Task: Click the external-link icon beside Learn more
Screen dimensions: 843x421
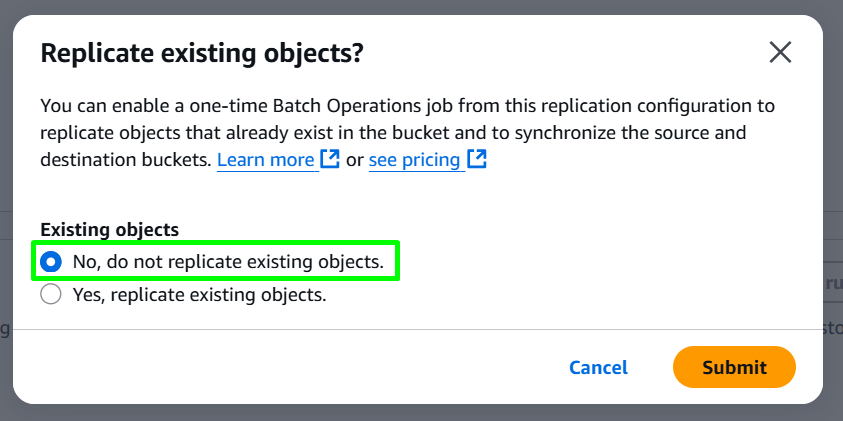Action: 330,159
